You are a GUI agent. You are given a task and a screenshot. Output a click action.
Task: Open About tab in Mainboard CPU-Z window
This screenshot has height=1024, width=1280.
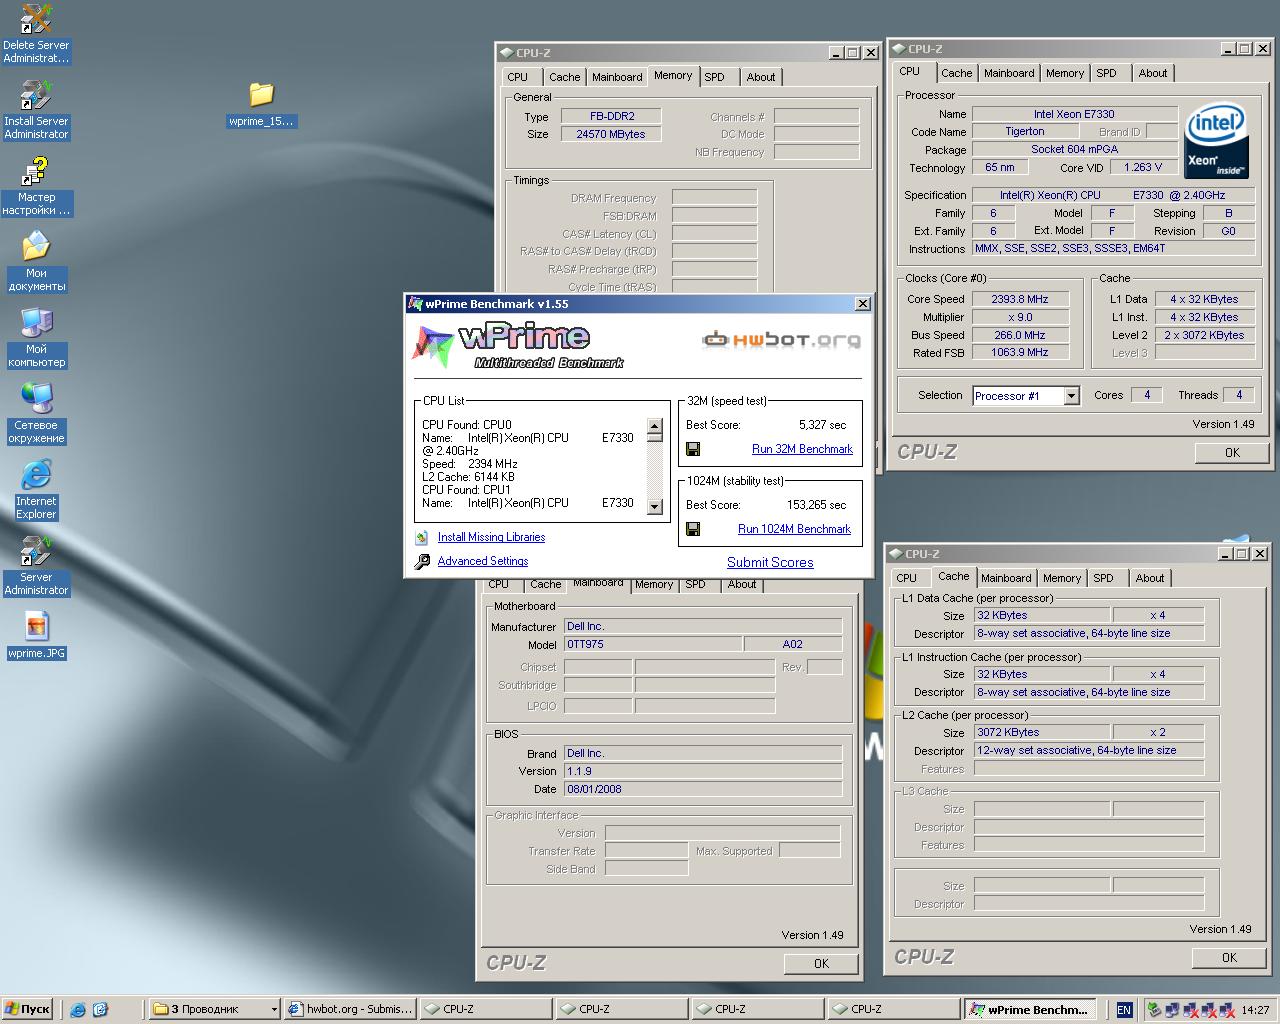(741, 585)
